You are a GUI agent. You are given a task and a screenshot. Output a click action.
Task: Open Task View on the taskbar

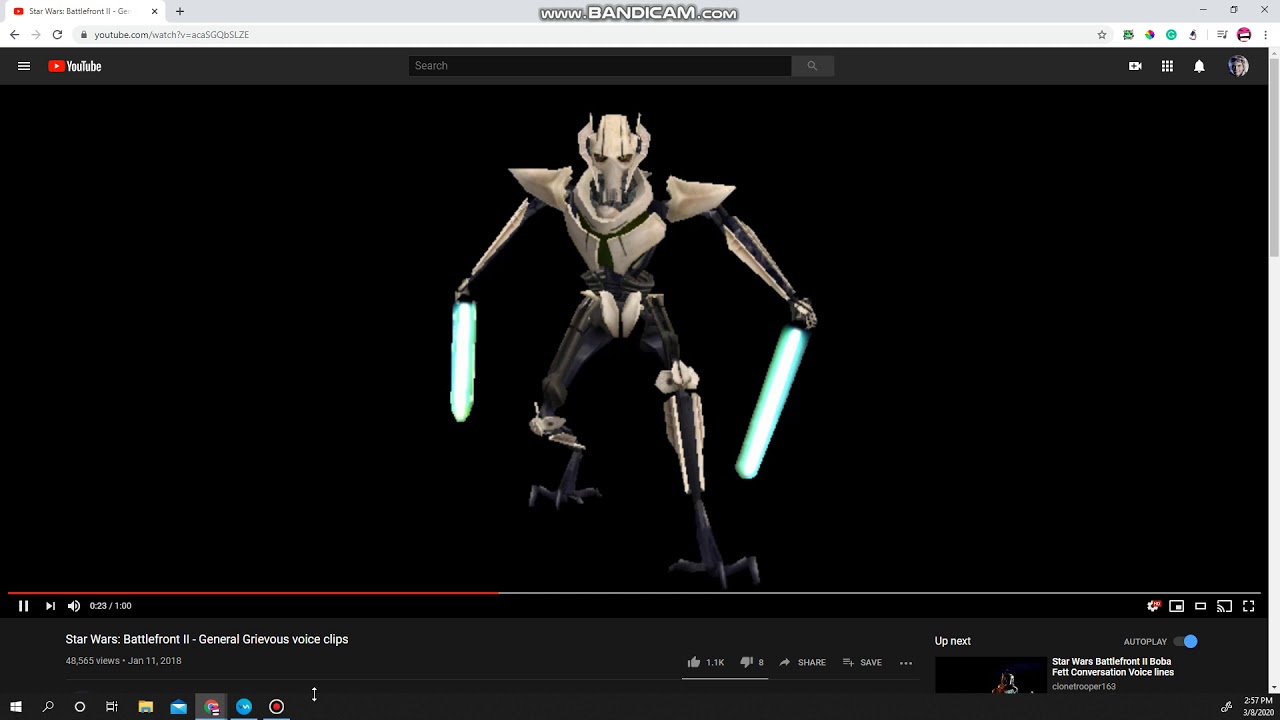pos(112,707)
